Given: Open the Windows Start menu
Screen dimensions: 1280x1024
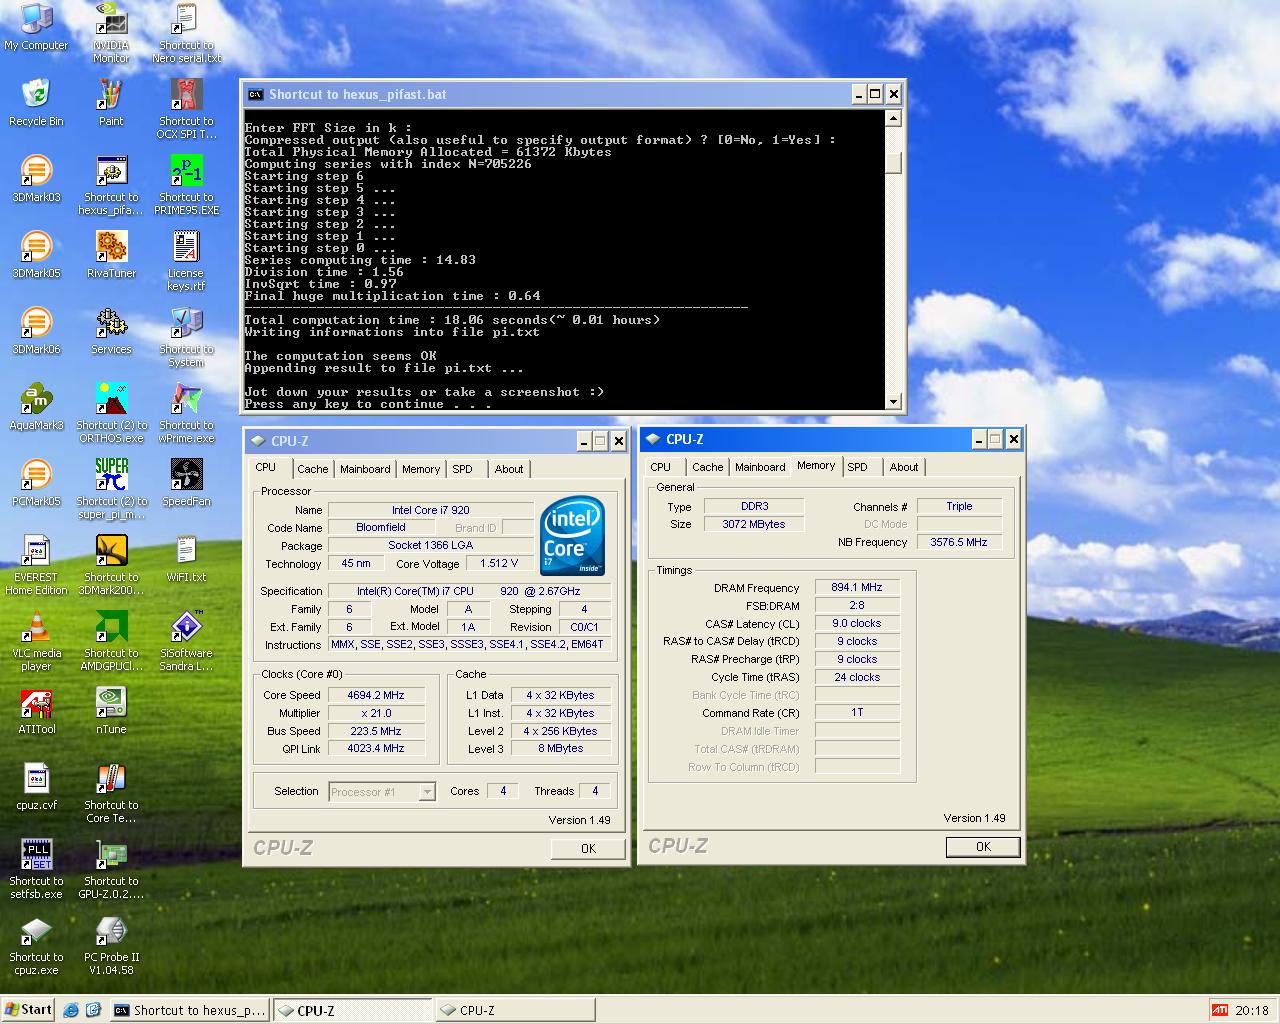Looking at the screenshot, I should pos(29,1010).
